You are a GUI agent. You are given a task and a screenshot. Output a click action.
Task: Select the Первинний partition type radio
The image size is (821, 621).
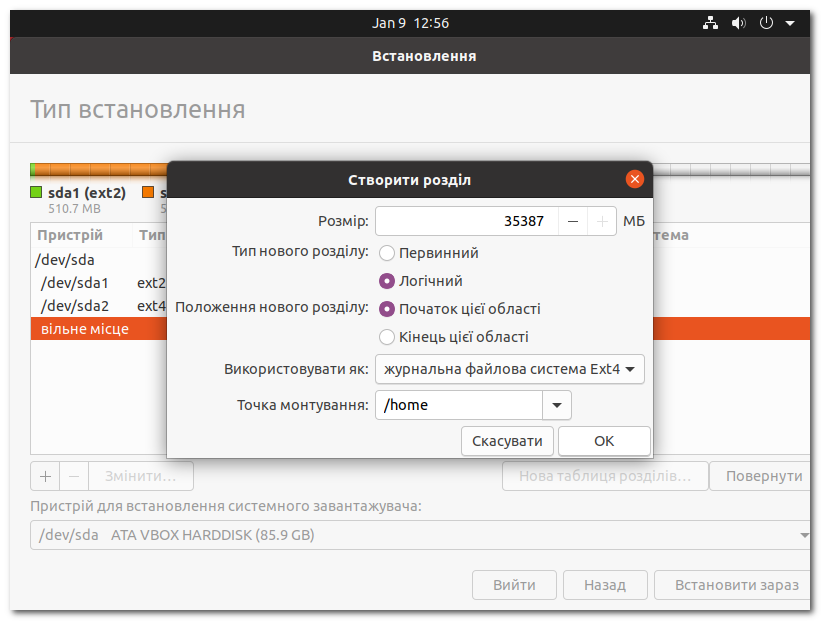(x=387, y=253)
